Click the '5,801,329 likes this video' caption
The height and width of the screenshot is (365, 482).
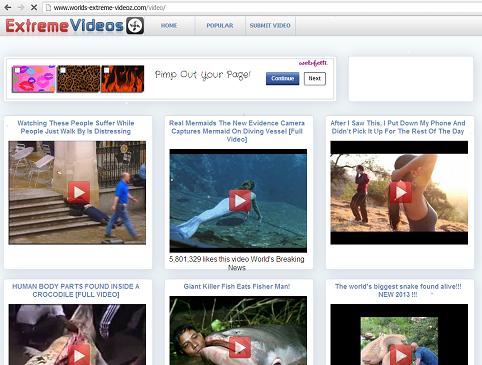(x=237, y=263)
